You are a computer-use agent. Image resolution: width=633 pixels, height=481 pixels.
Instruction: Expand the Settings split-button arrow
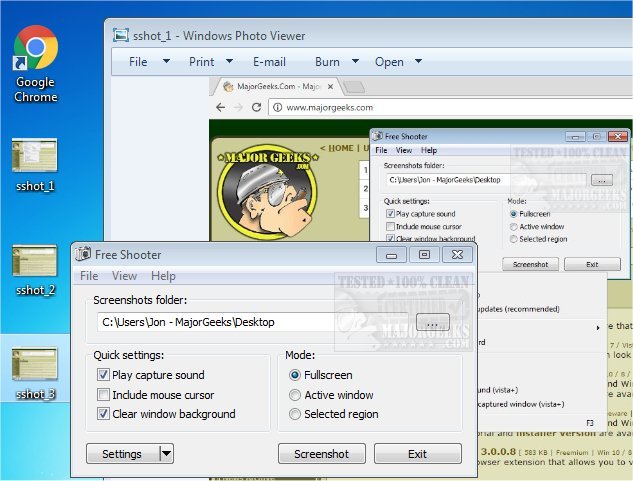point(167,454)
